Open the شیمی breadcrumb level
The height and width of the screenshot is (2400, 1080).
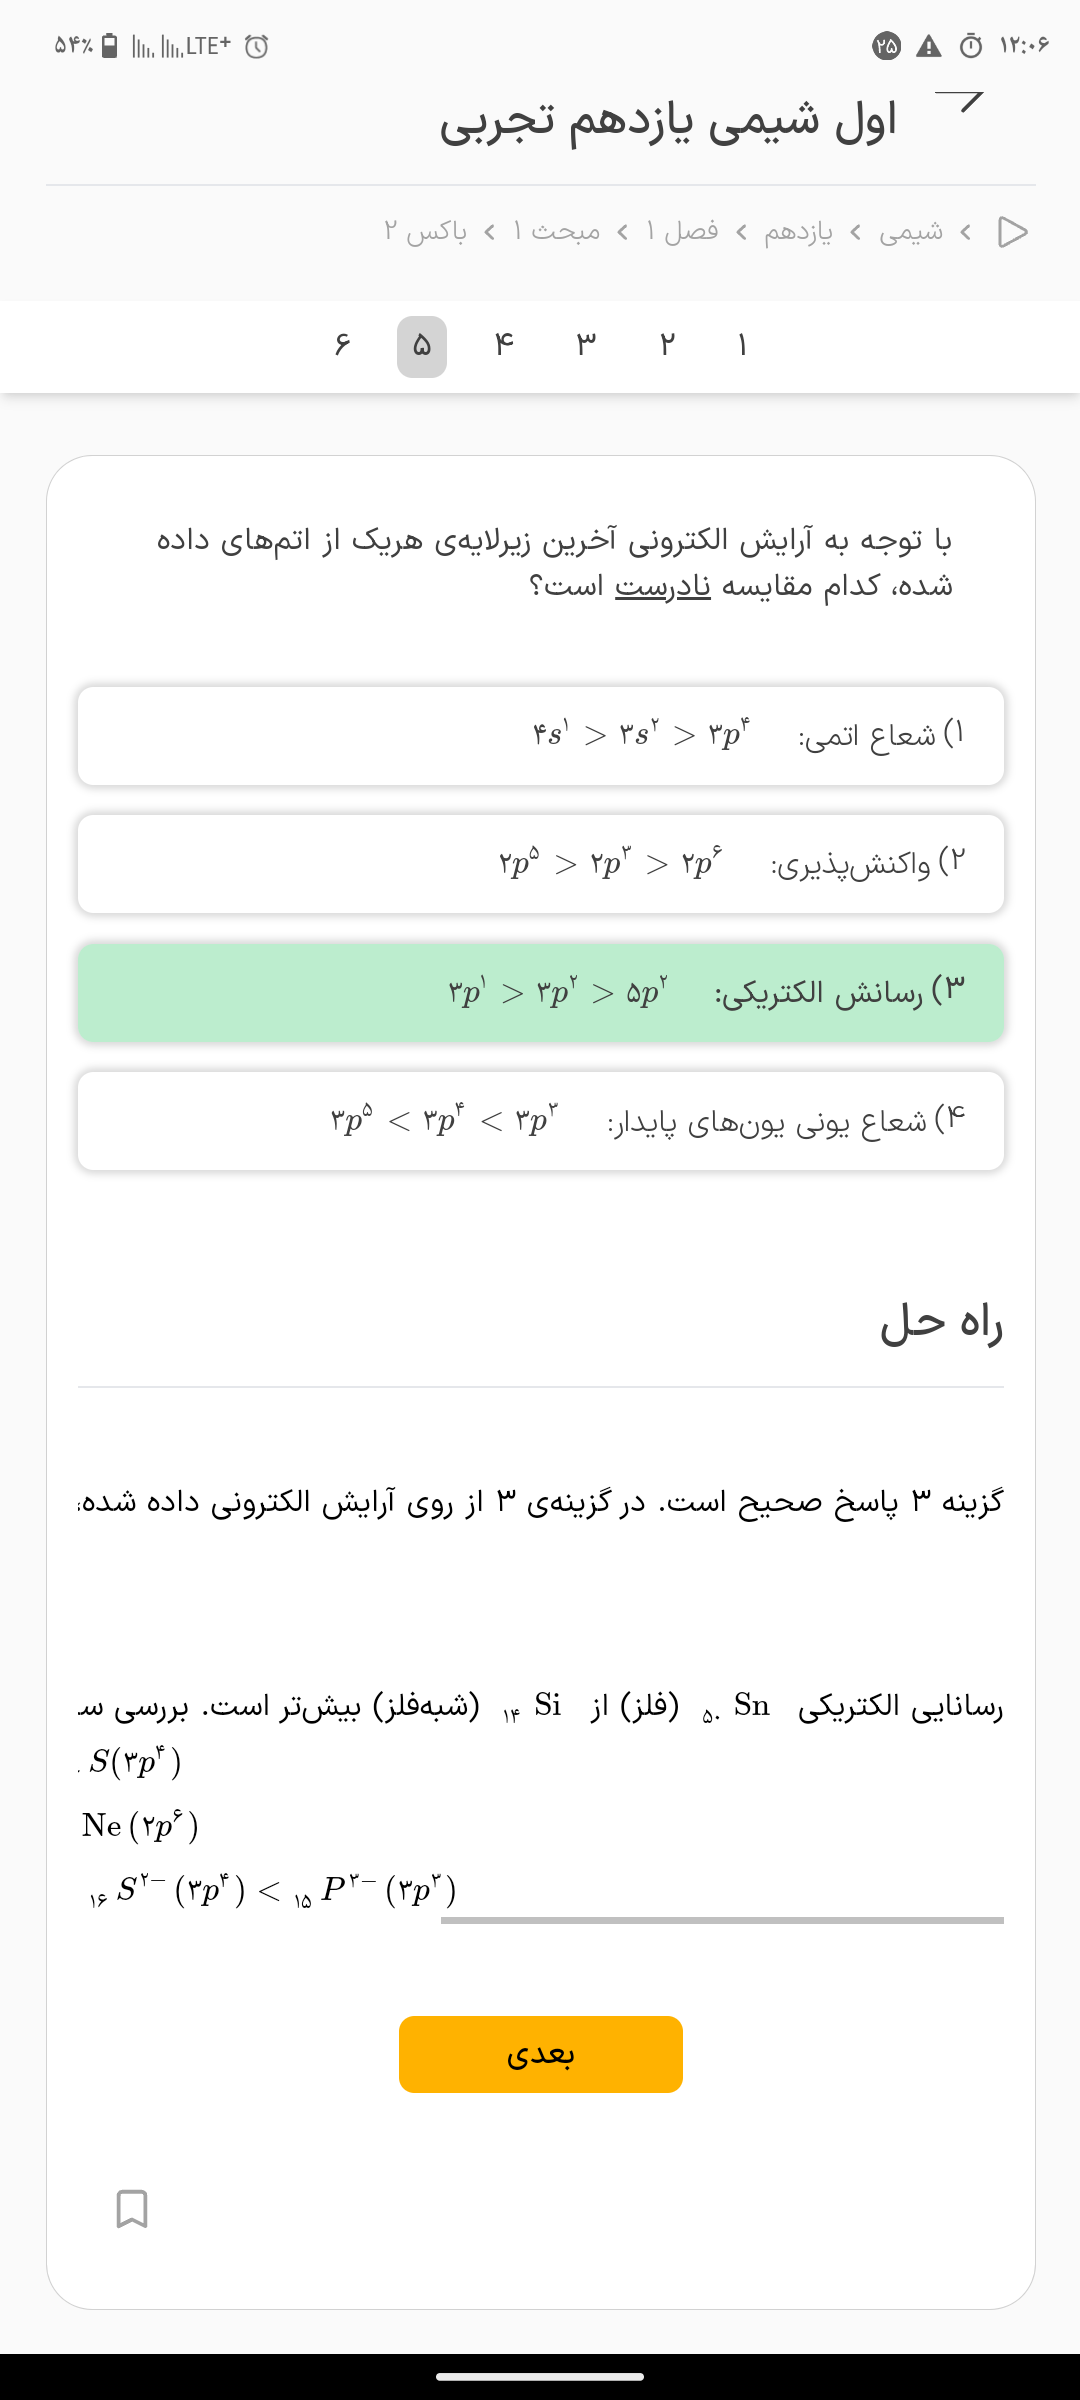coord(910,232)
